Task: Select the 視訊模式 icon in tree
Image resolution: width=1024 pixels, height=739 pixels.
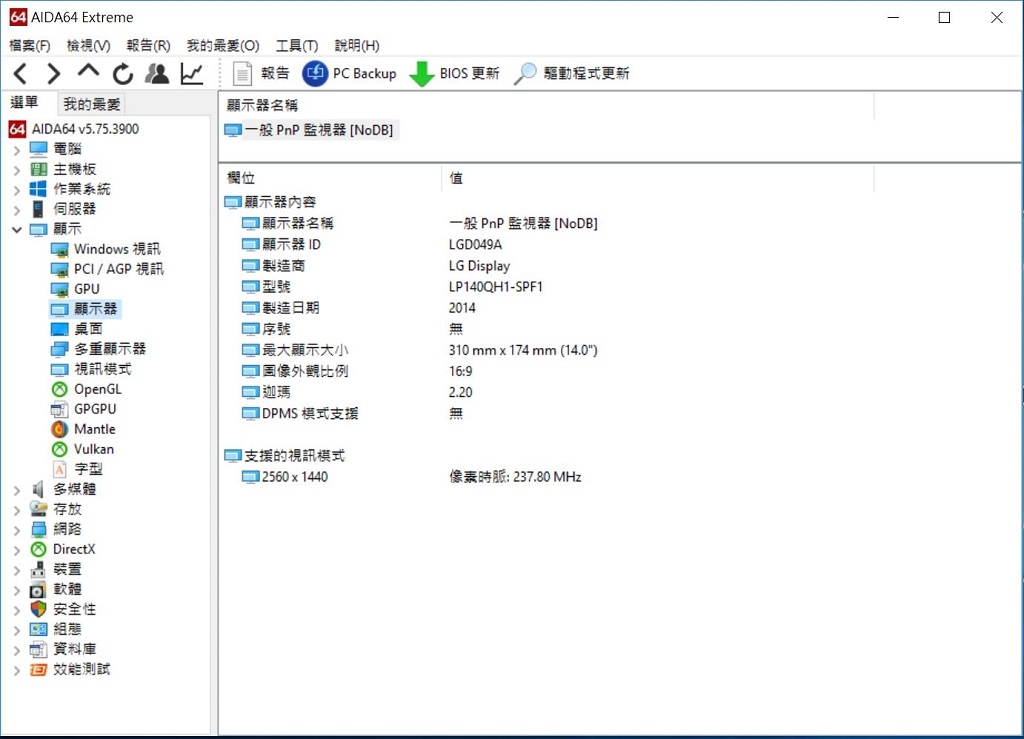Action: pyautogui.click(x=59, y=370)
